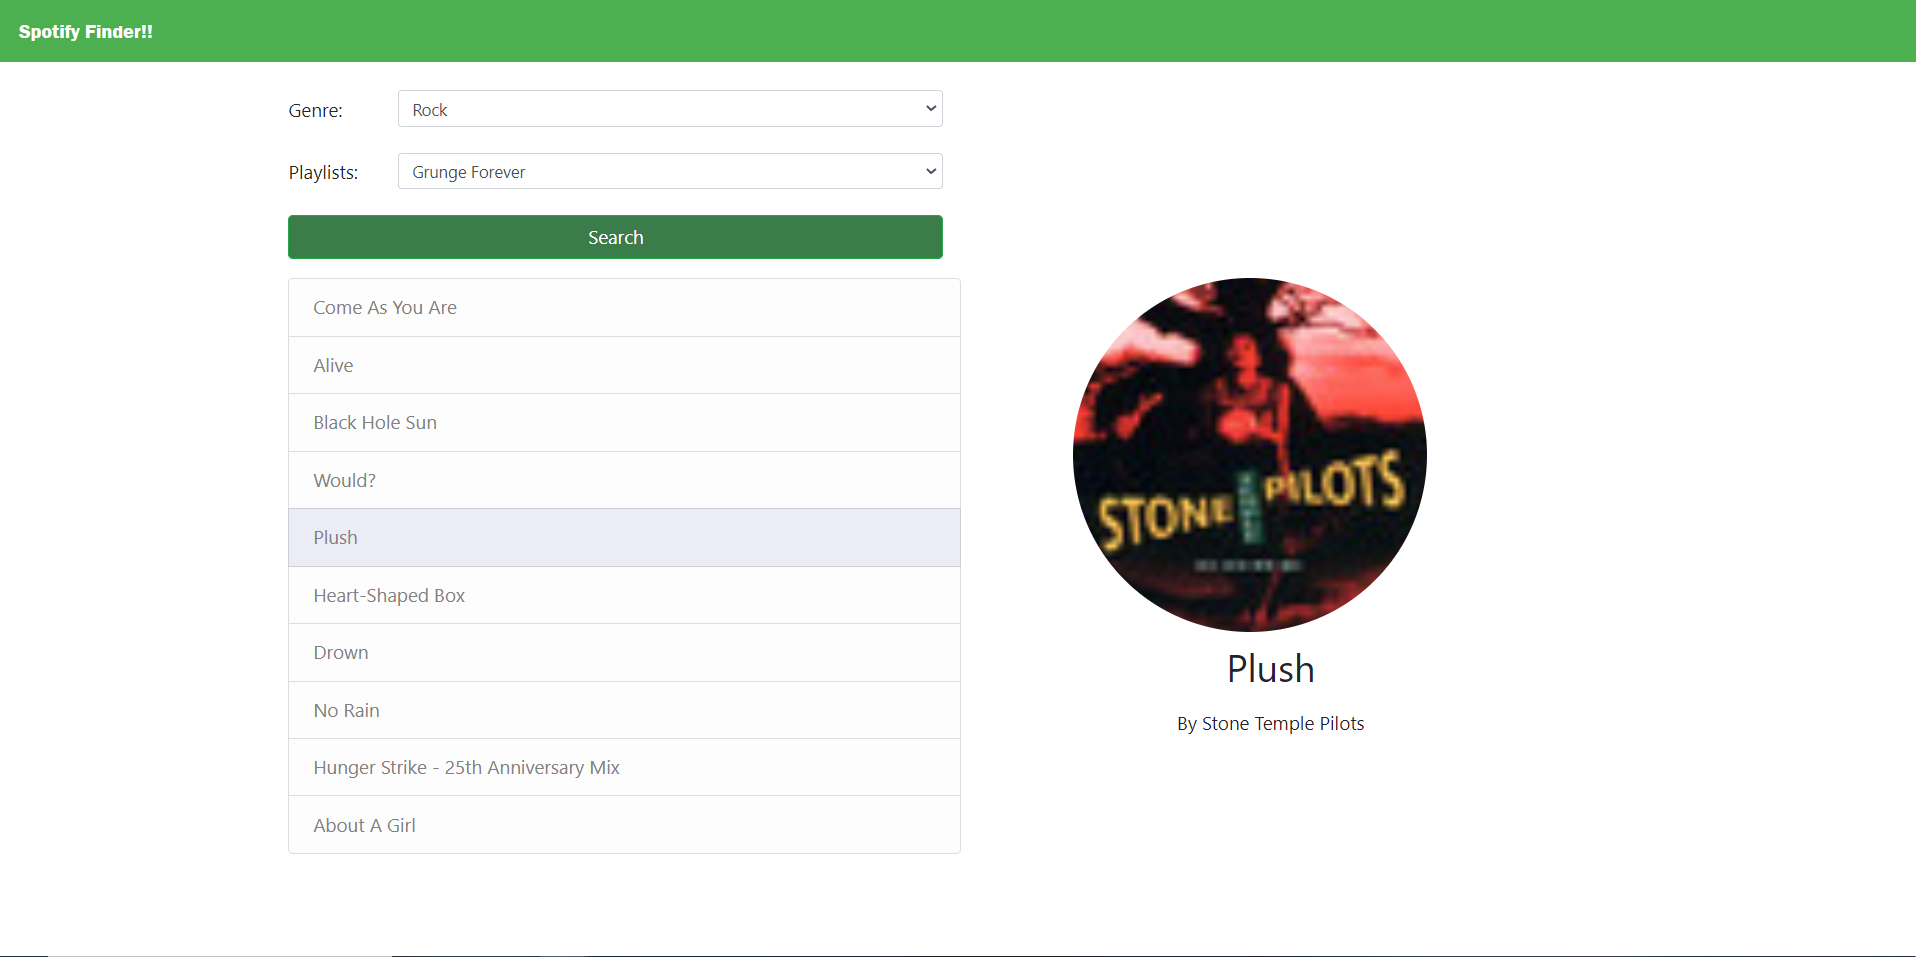Click the Genre: label
This screenshot has width=1916, height=957.
point(316,110)
